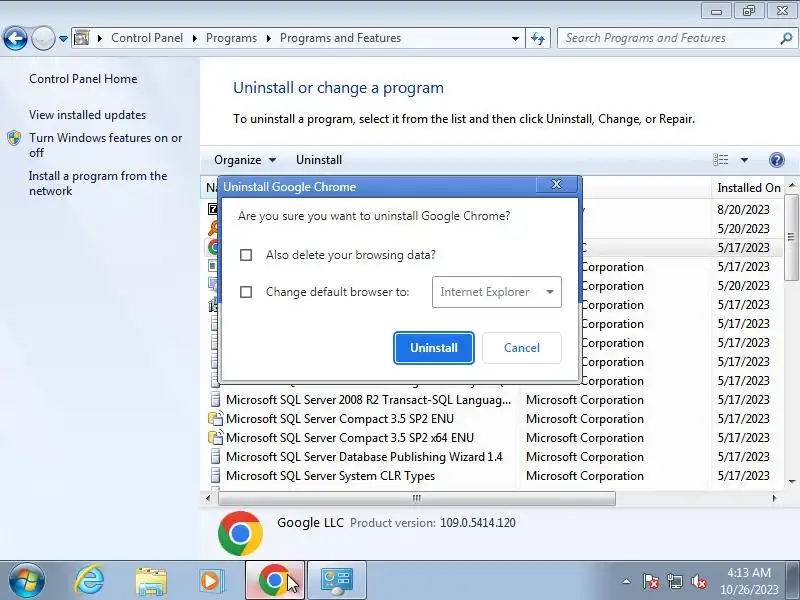This screenshot has height=600, width=800.
Task: Click Cancel in the dialog
Action: (x=521, y=347)
